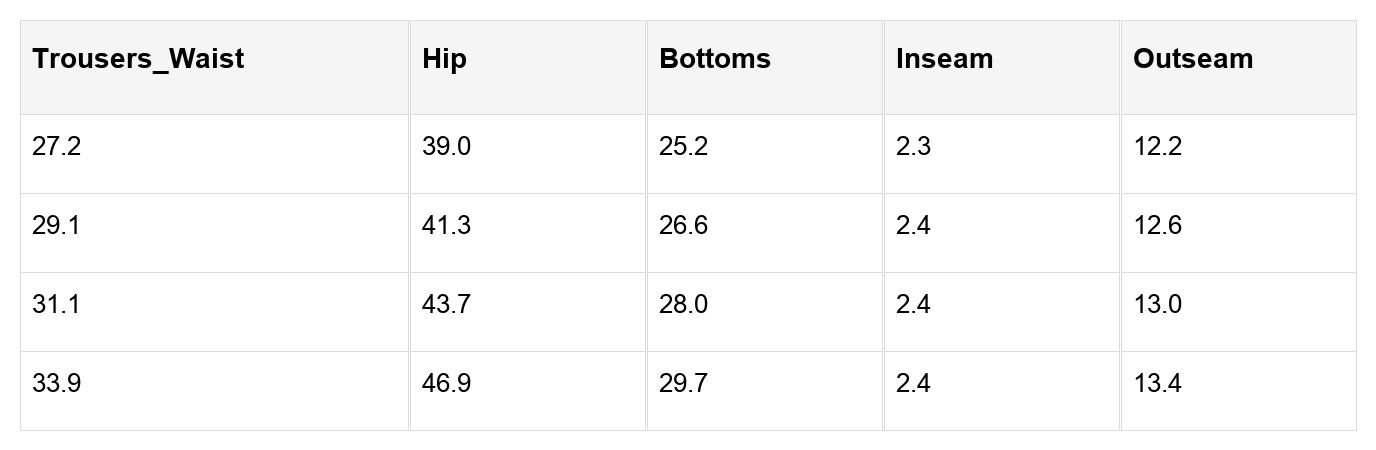Click the Trousers_Waist column header
The image size is (1376, 450).
(x=138, y=59)
